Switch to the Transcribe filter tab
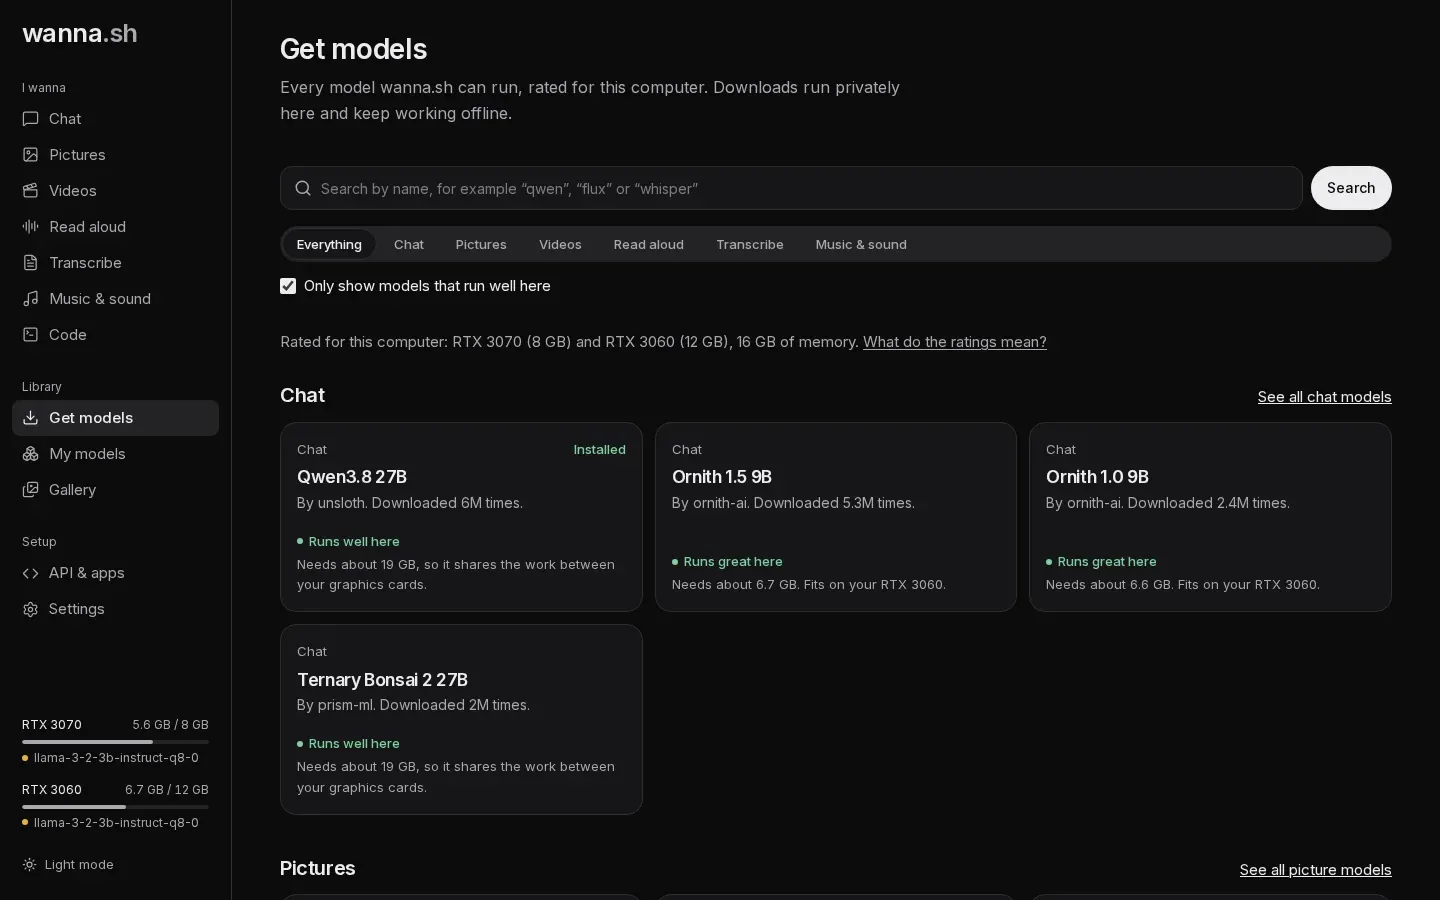This screenshot has width=1440, height=900. (x=750, y=244)
